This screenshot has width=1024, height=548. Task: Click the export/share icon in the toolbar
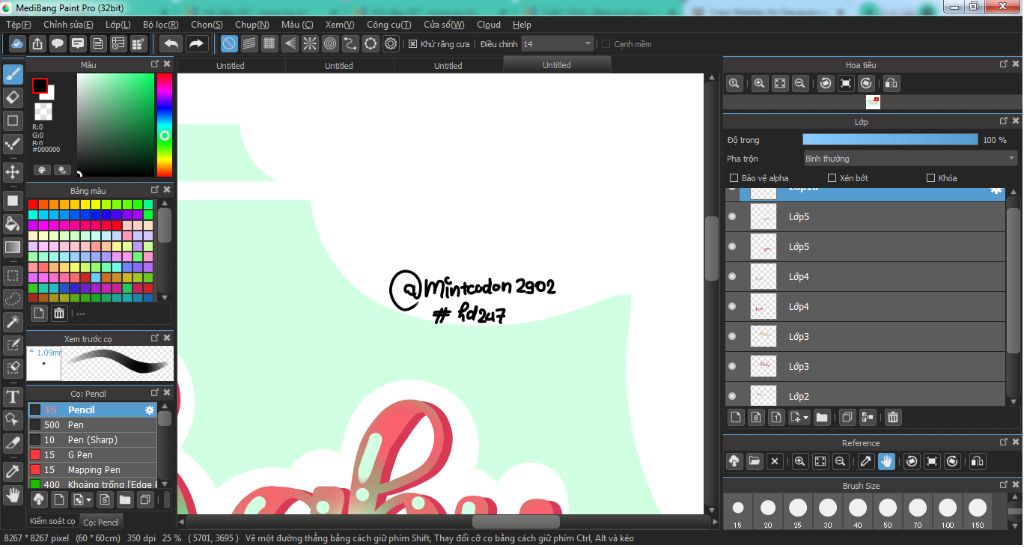click(x=37, y=44)
